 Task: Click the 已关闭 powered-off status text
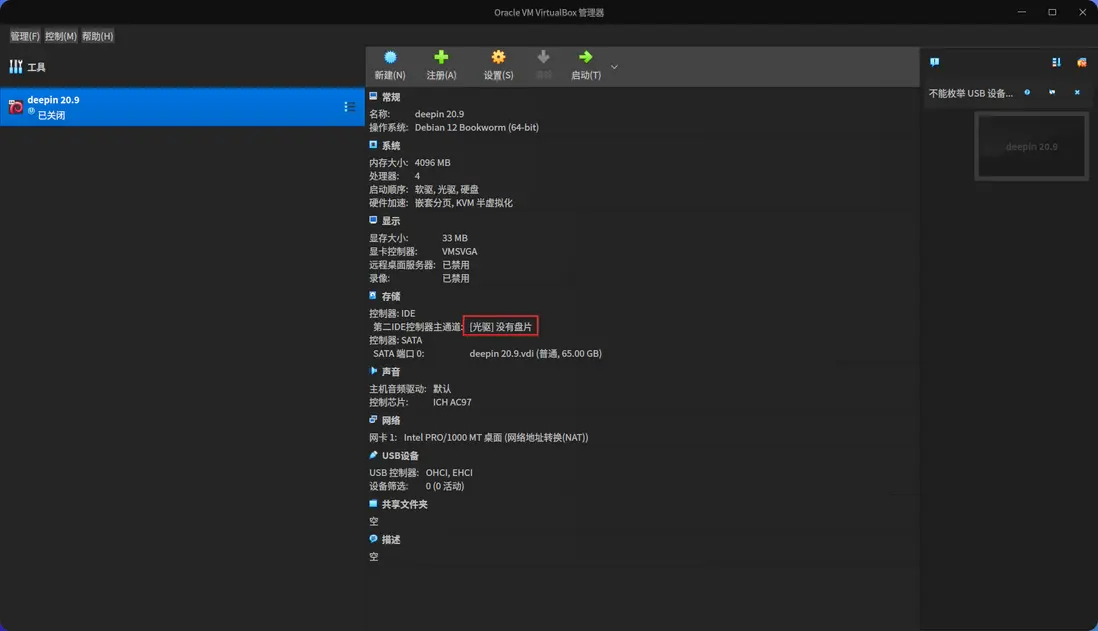click(x=51, y=116)
